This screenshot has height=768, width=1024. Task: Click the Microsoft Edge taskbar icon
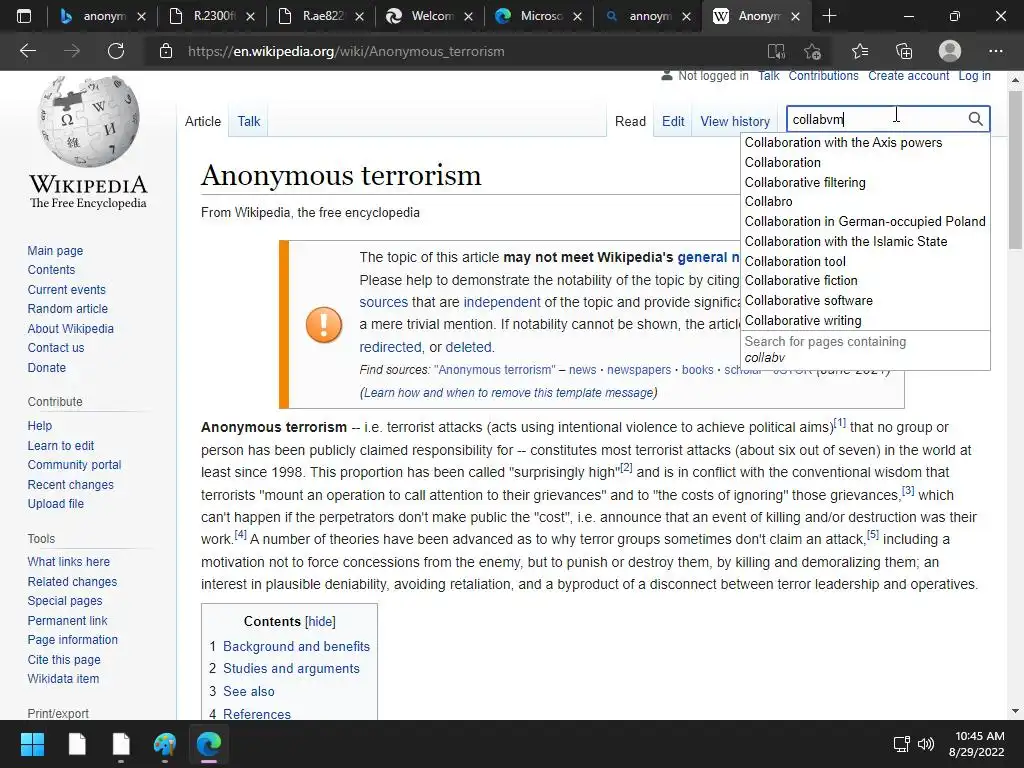click(209, 744)
